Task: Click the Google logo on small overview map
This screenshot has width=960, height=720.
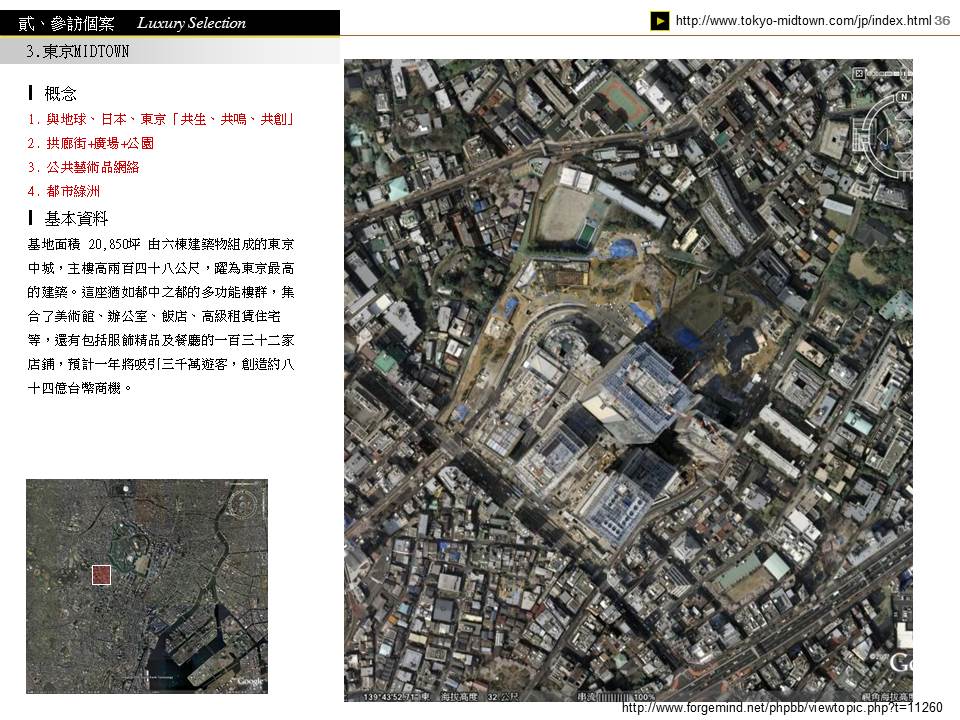Action: (249, 682)
